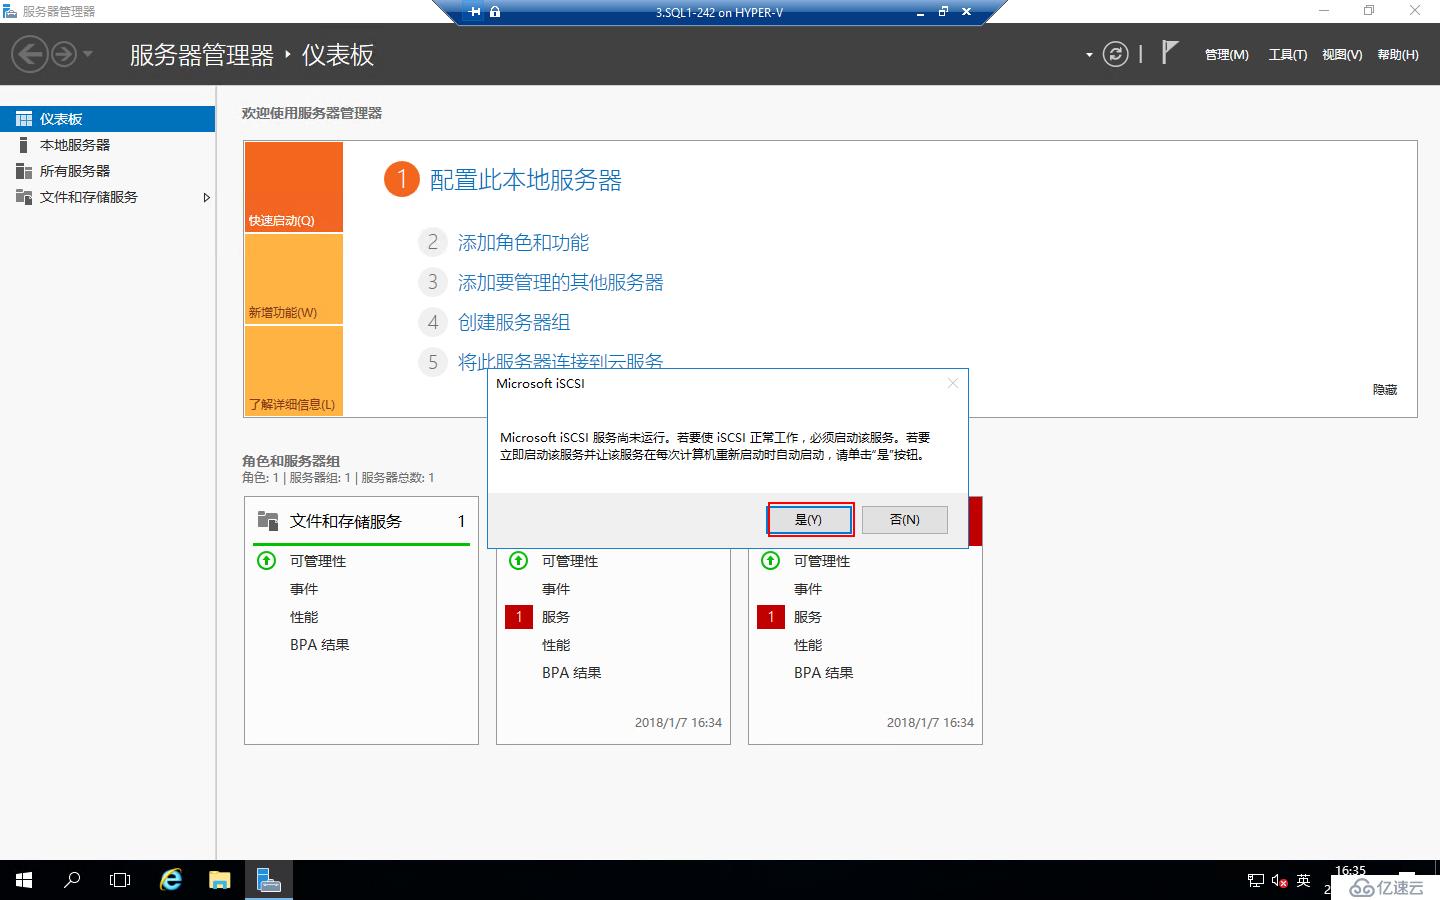Click the 所有服务器 sidebar icon
This screenshot has height=900, width=1440.
pos(24,171)
